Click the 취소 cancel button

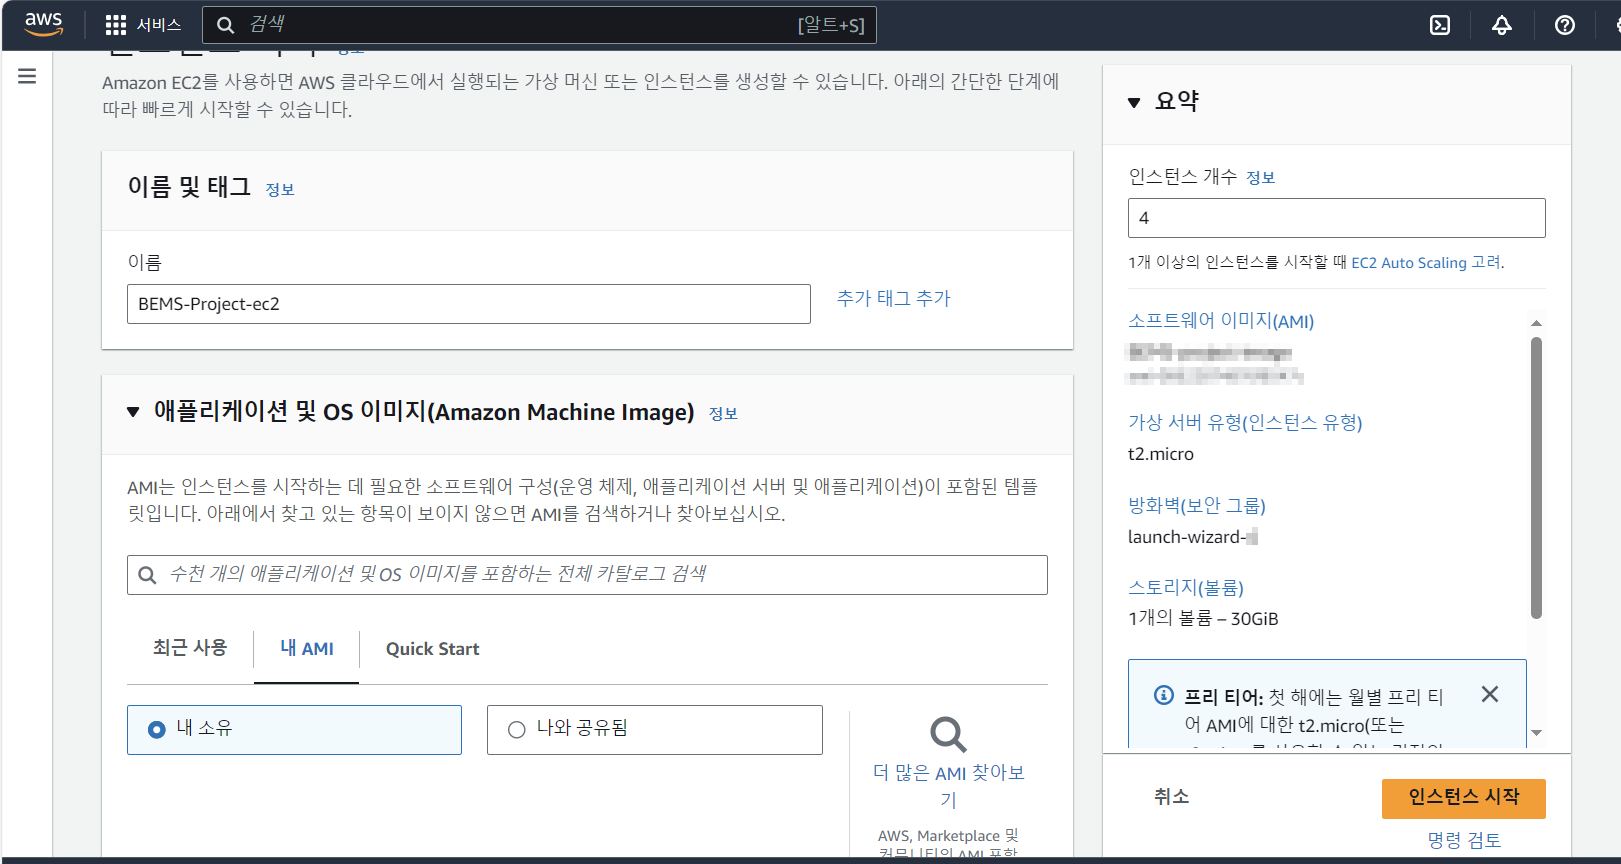[1172, 797]
